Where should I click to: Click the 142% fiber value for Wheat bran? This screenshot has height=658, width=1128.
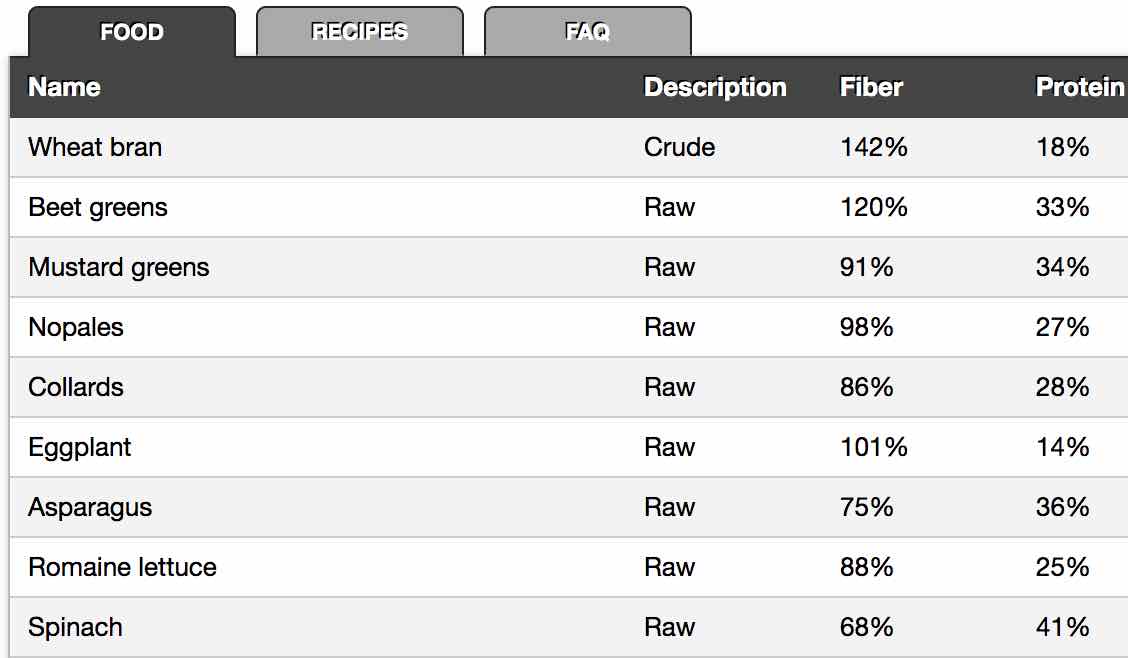874,147
